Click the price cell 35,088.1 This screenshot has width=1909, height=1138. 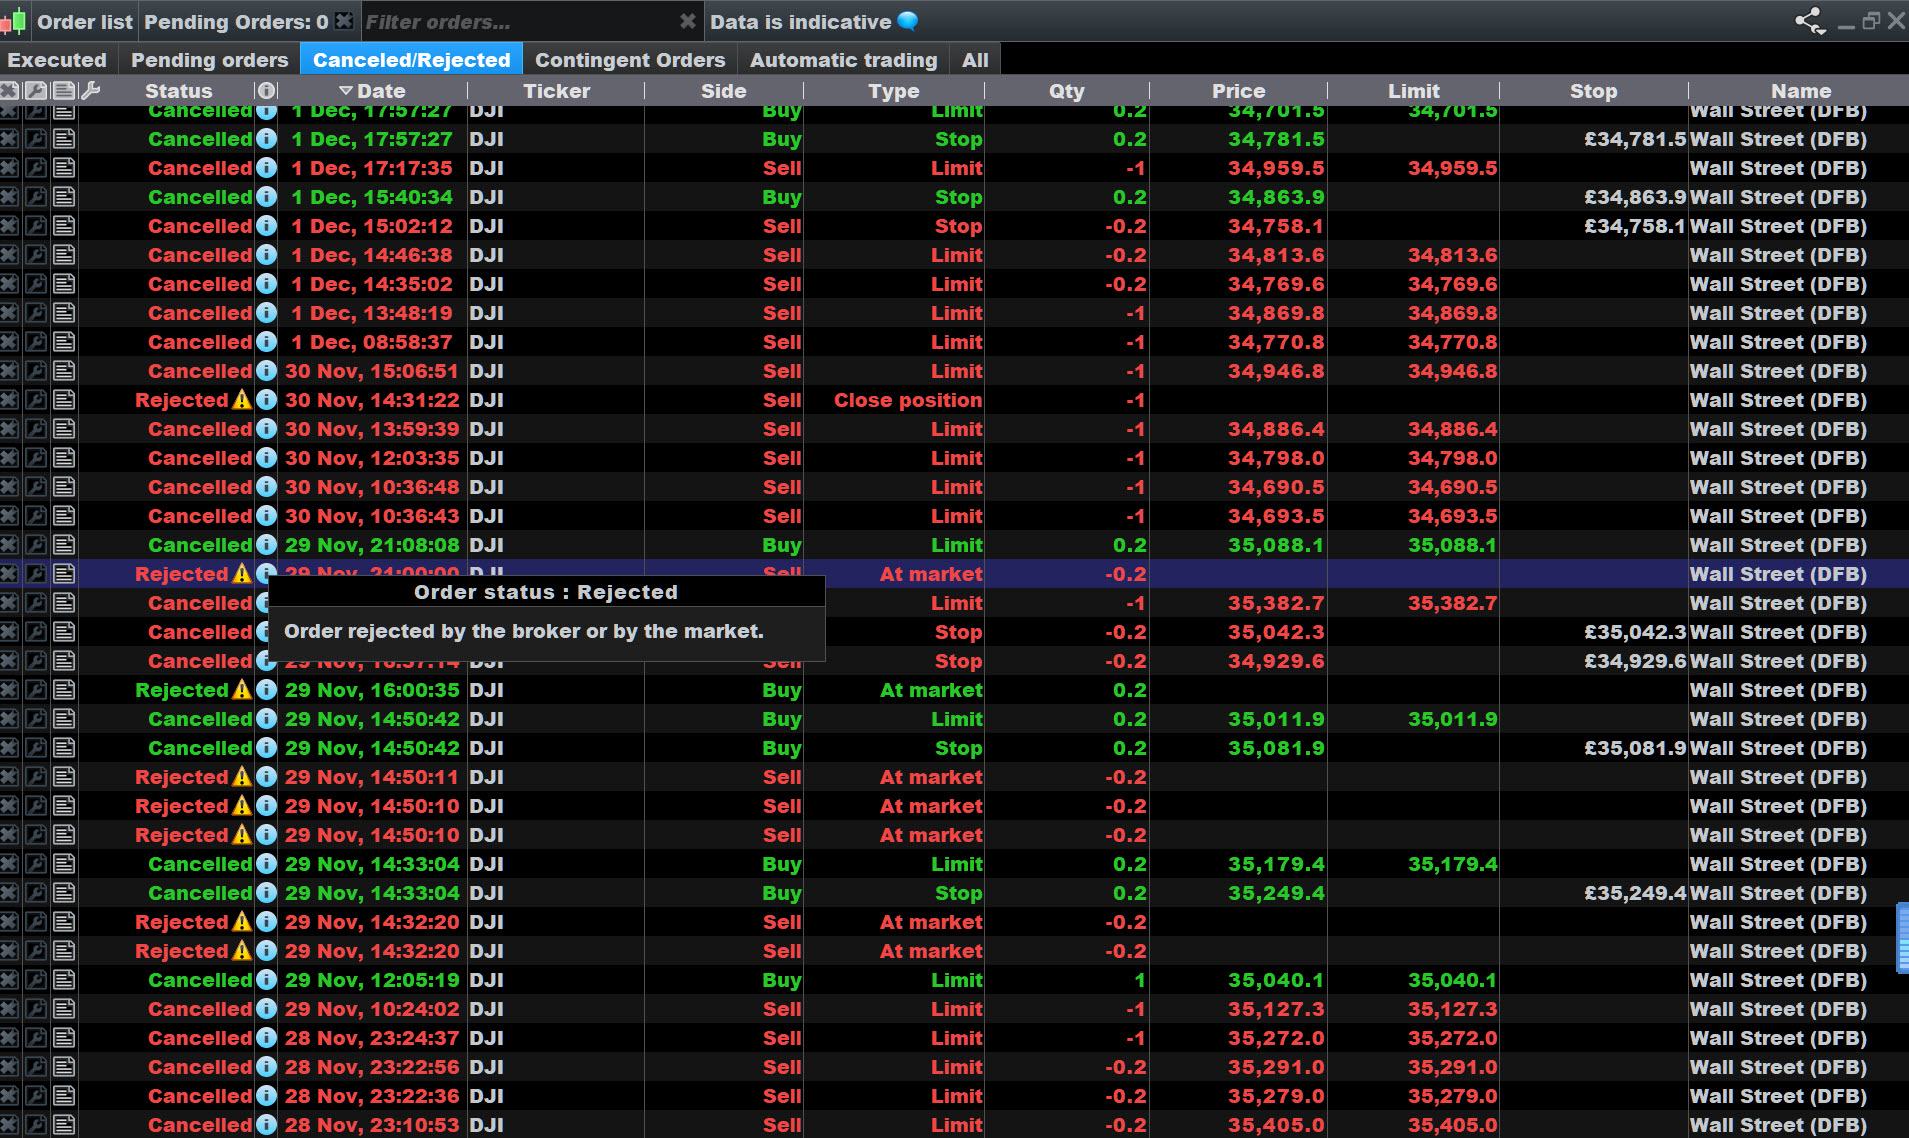click(1276, 545)
